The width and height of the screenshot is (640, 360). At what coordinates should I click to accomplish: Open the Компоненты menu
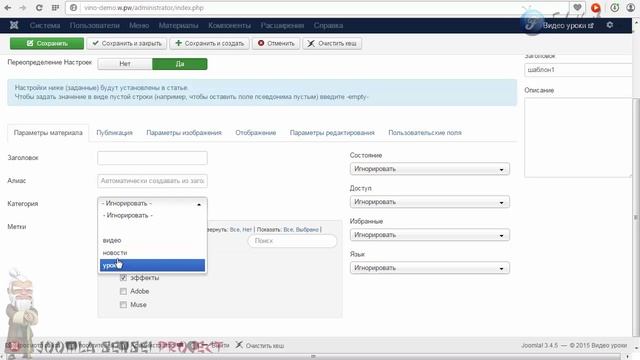click(x=229, y=25)
